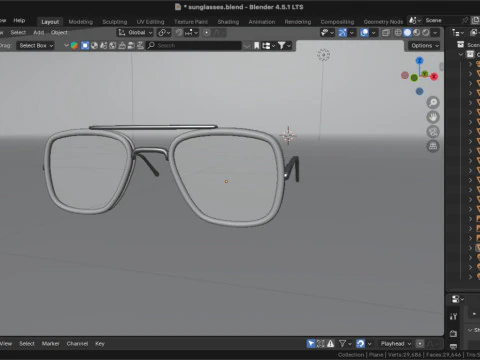
Task: Open Channel menu in timeline
Action: [x=77, y=343]
